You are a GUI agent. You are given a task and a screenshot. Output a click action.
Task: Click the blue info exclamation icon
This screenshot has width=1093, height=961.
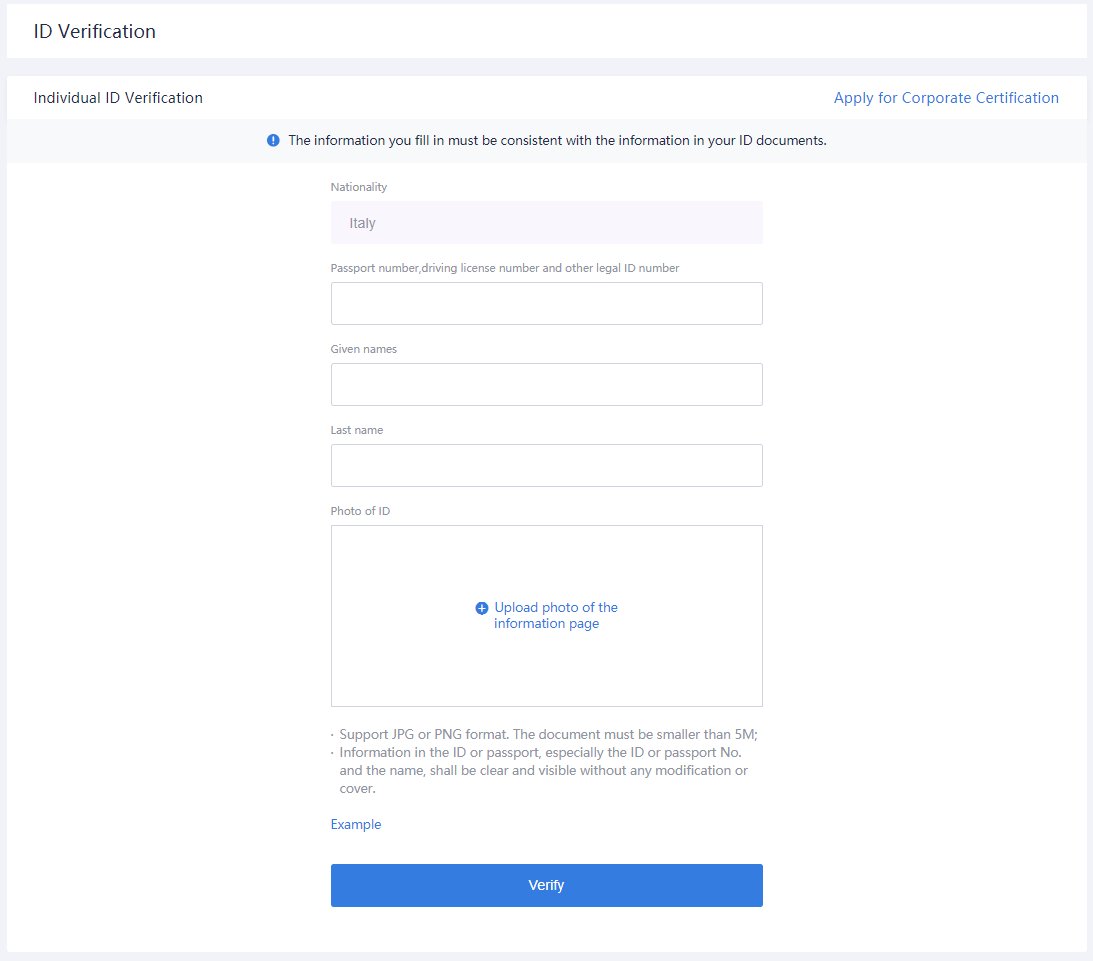point(273,140)
